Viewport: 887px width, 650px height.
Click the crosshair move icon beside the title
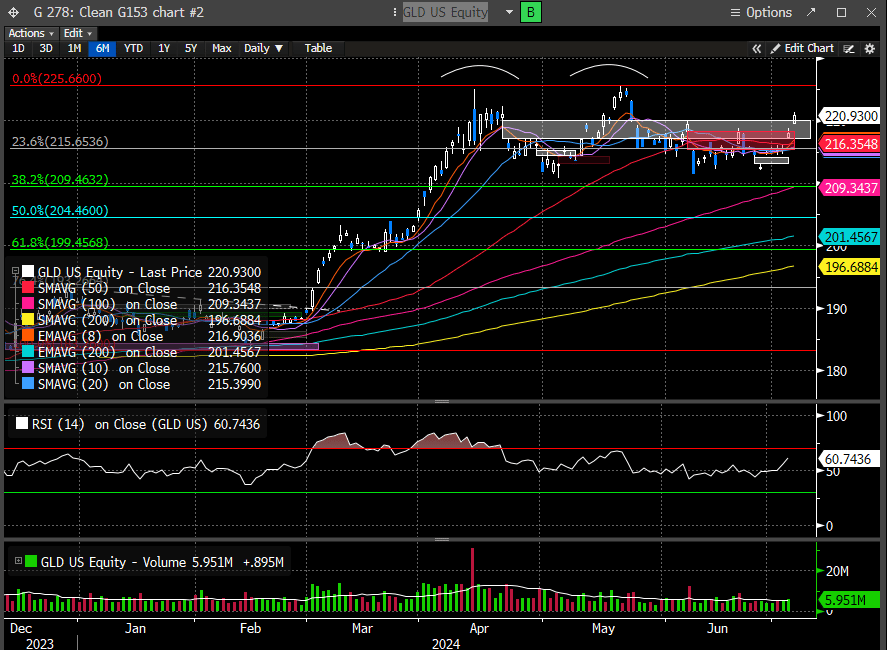tap(13, 12)
